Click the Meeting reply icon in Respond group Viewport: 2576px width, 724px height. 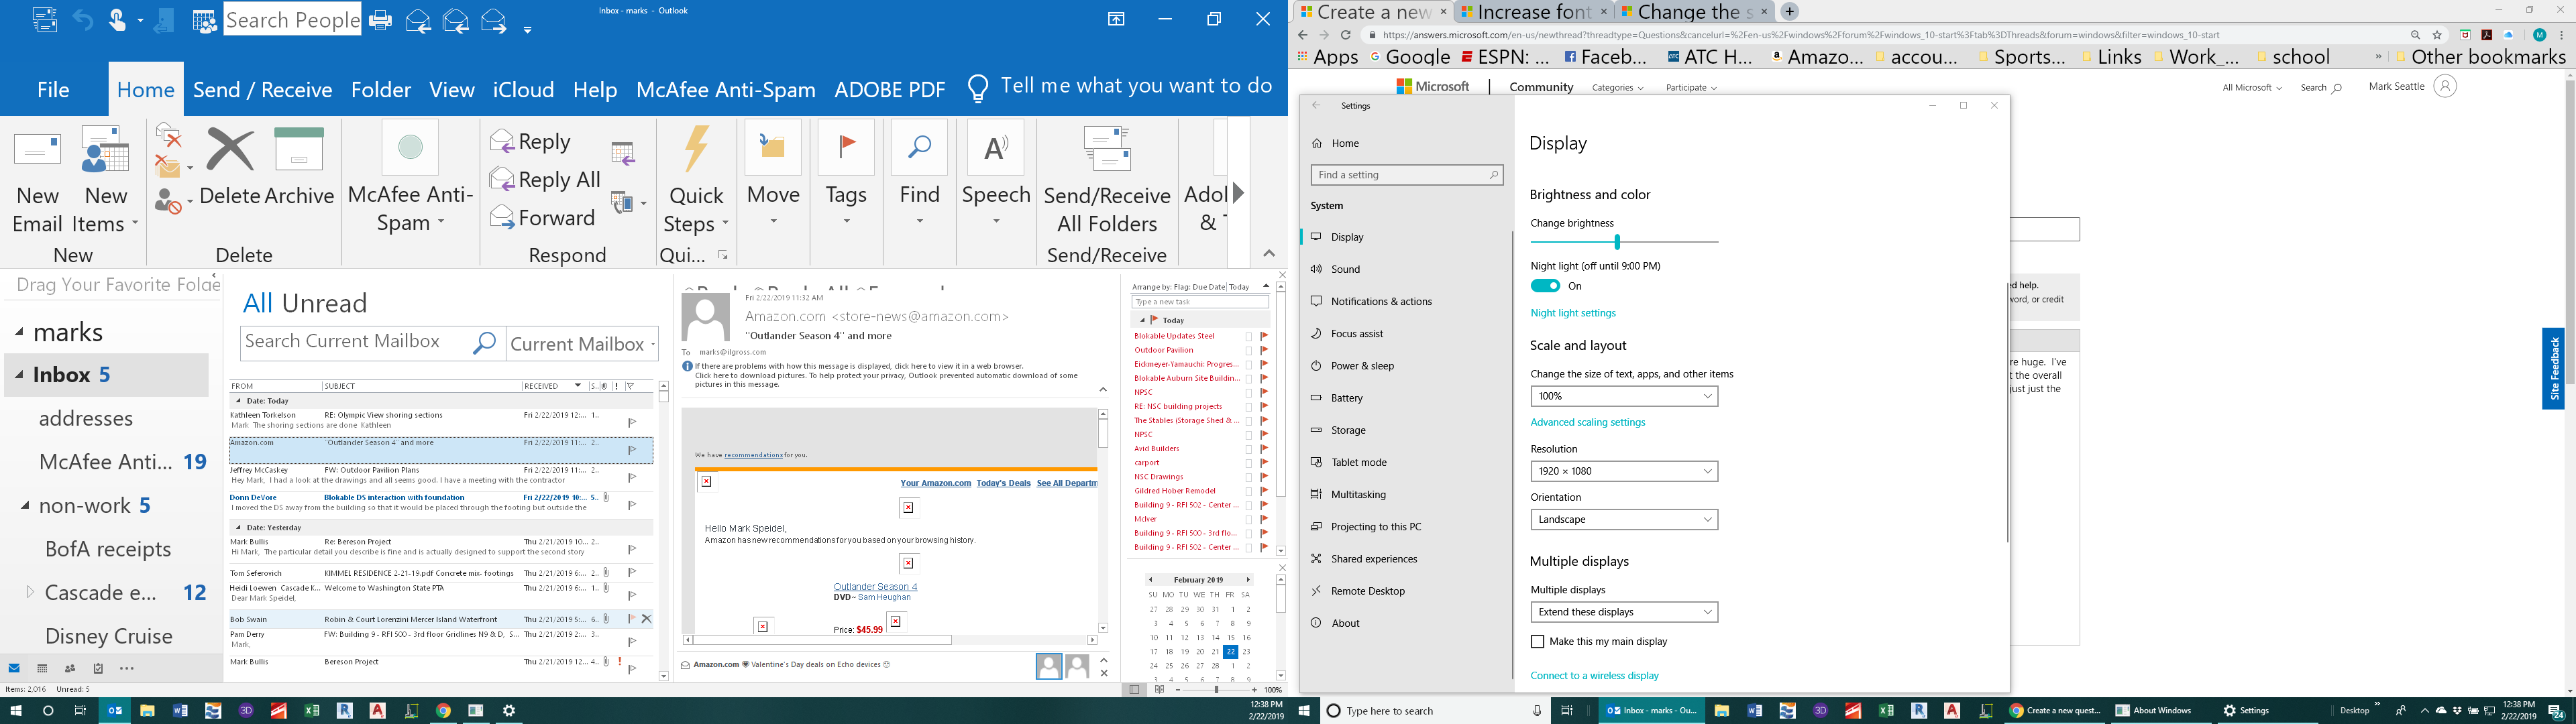622,153
